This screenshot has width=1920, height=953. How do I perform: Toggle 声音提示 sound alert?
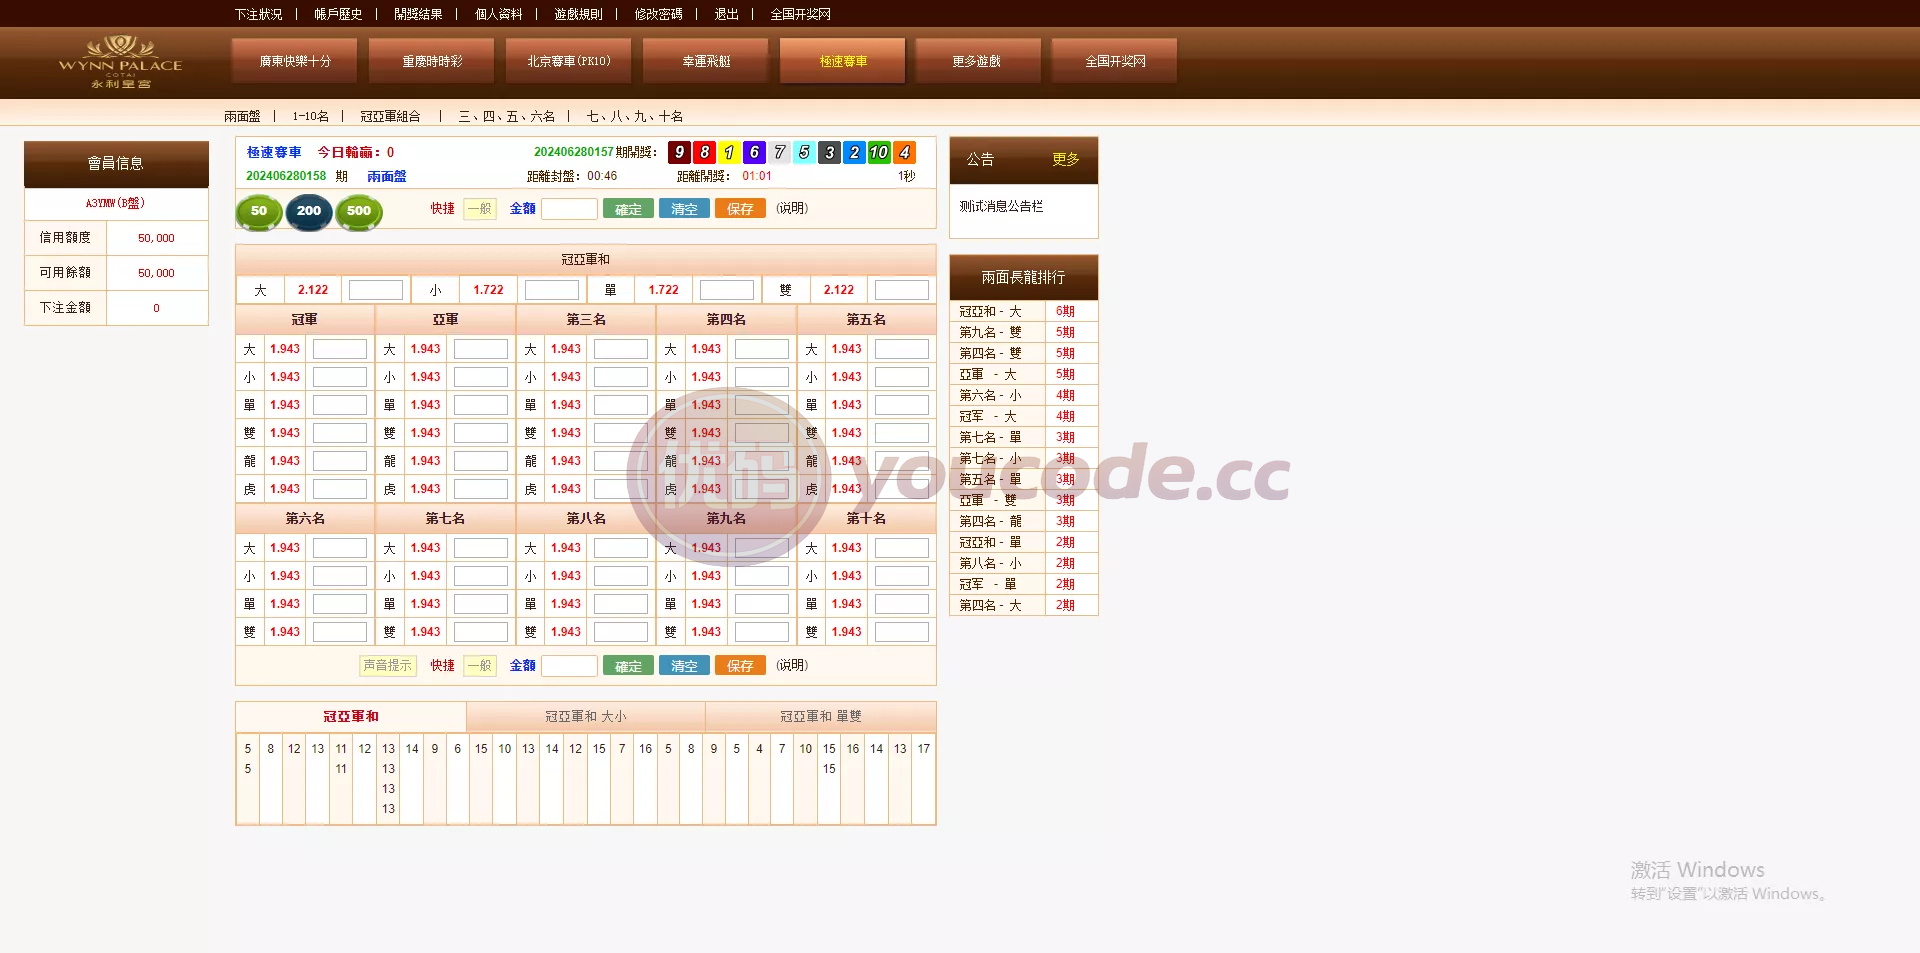[387, 666]
